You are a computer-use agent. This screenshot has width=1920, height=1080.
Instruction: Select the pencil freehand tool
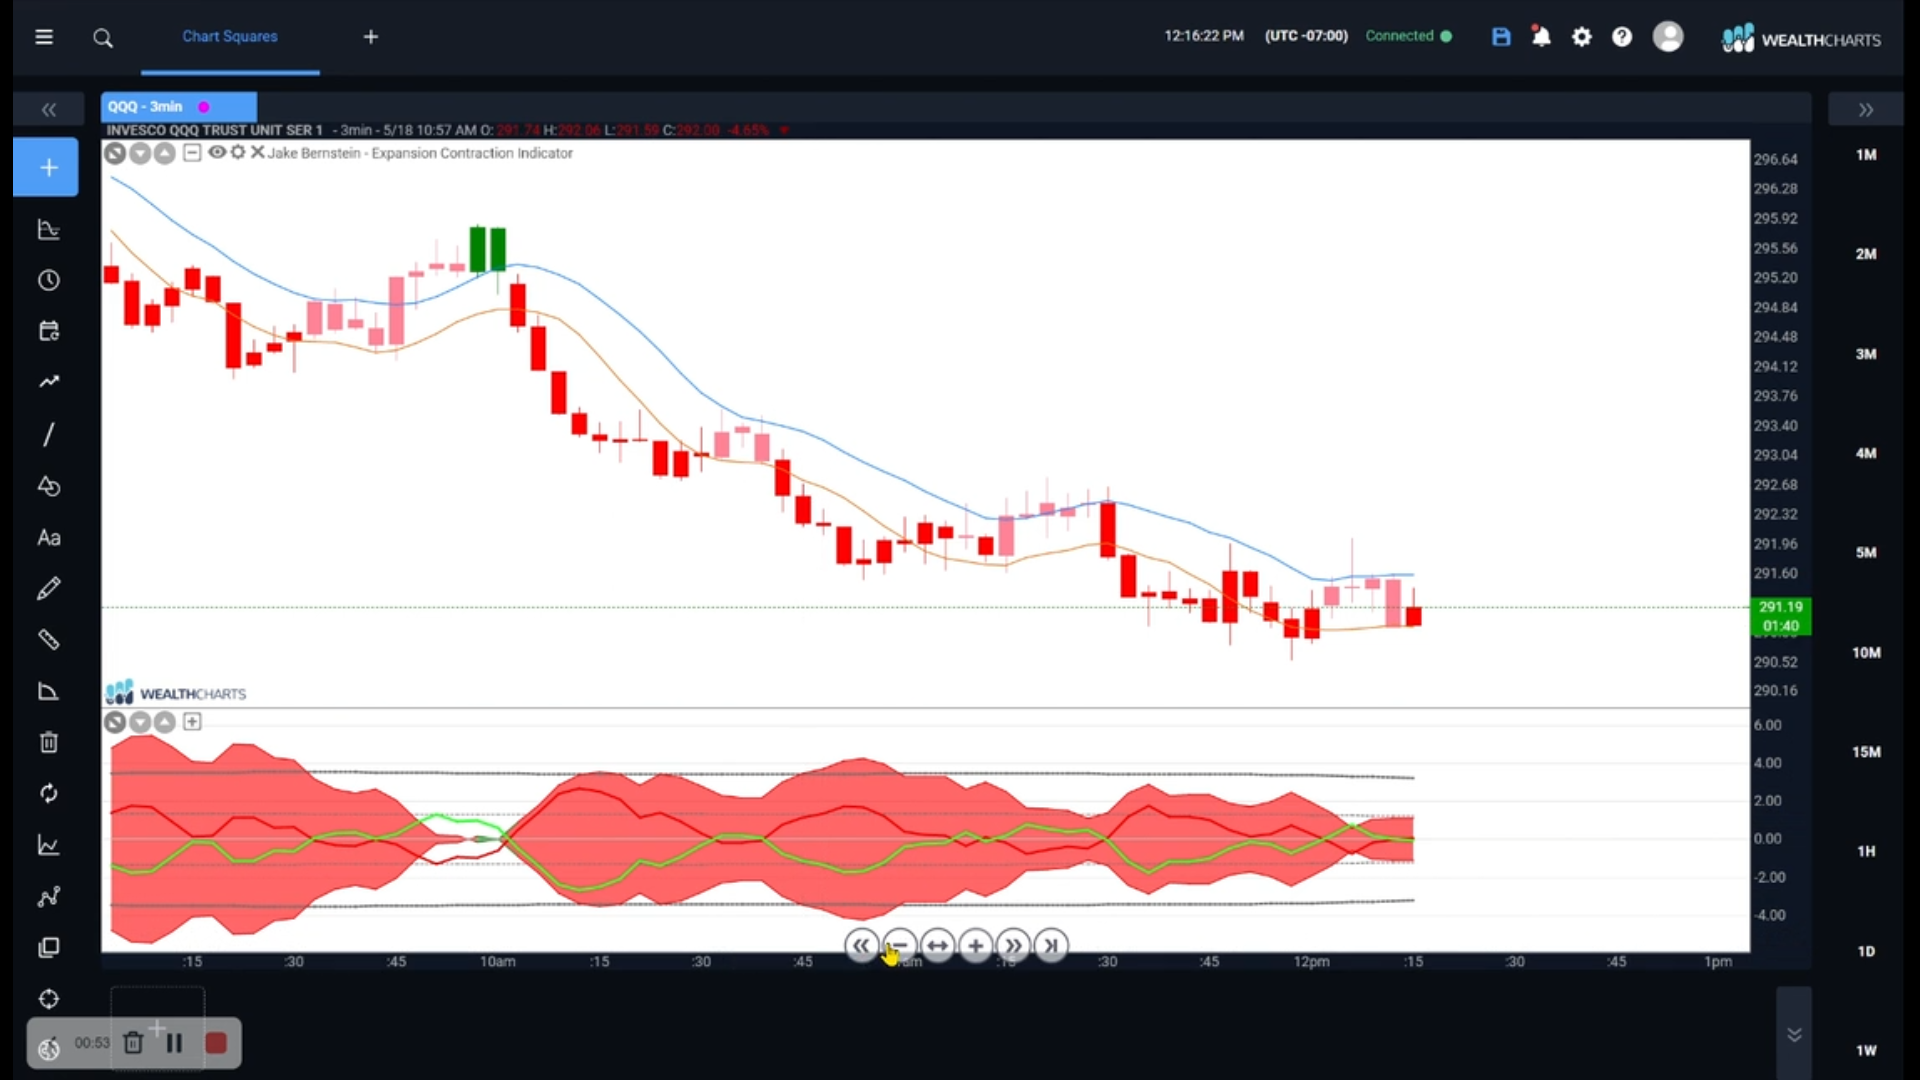coord(48,589)
